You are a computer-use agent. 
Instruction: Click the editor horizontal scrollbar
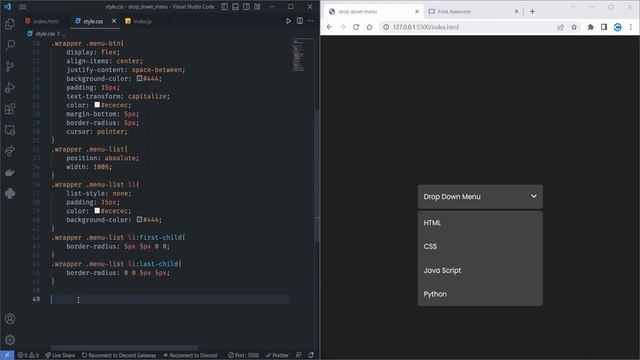point(124,348)
